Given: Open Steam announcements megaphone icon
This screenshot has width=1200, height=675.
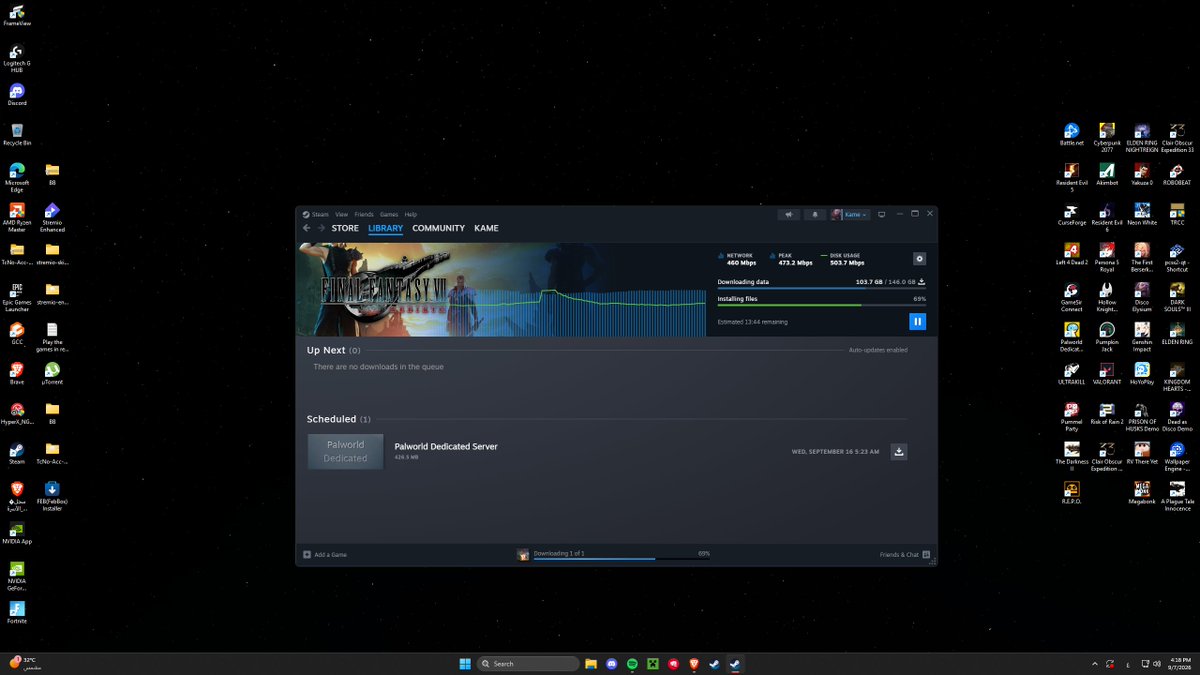Looking at the screenshot, I should 789,214.
